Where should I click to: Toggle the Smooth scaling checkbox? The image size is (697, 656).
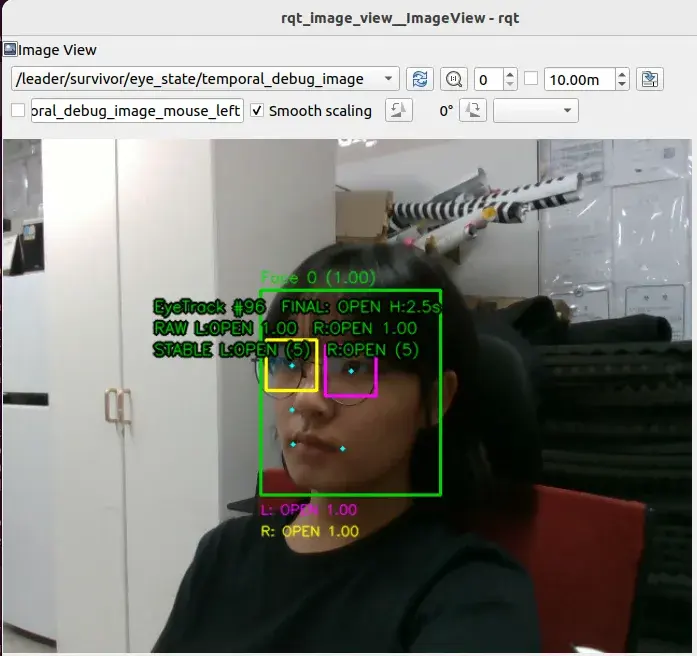point(257,110)
